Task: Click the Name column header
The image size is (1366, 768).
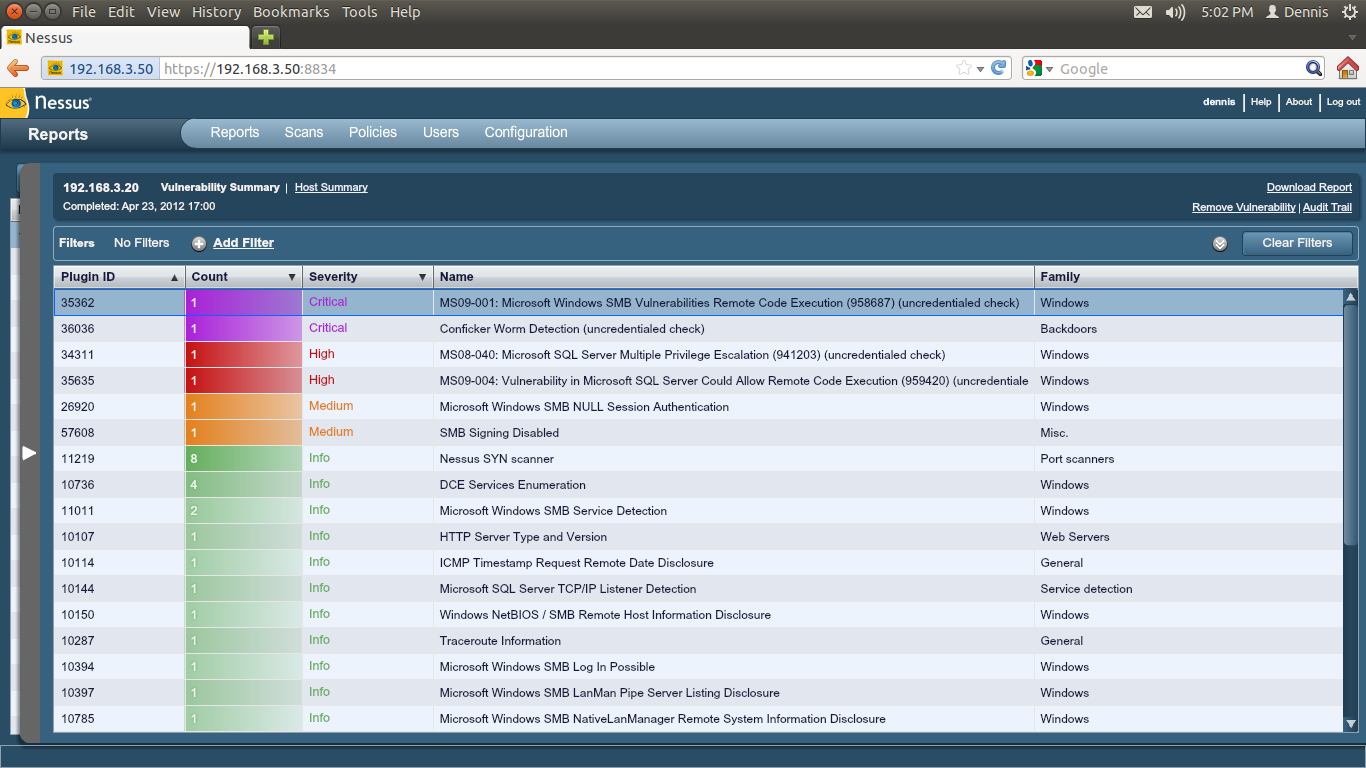Action: 734,277
